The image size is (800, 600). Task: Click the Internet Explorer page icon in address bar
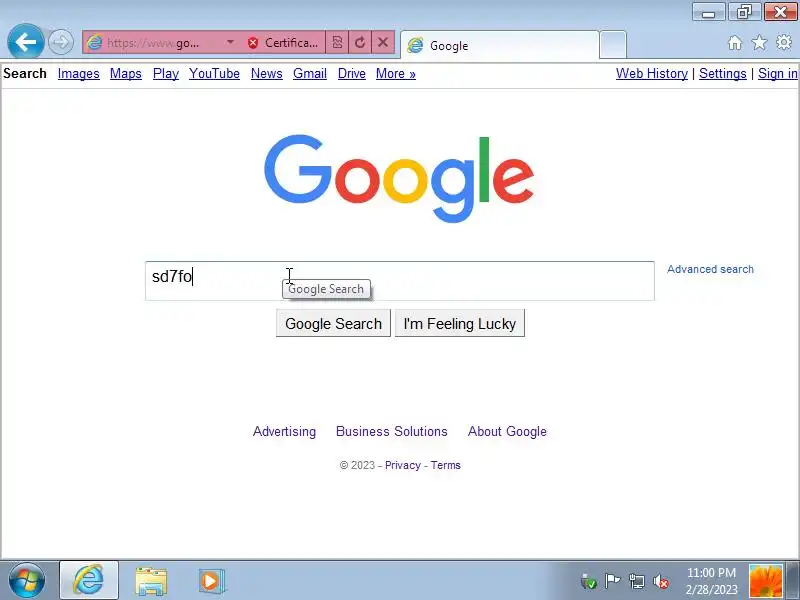coord(94,42)
